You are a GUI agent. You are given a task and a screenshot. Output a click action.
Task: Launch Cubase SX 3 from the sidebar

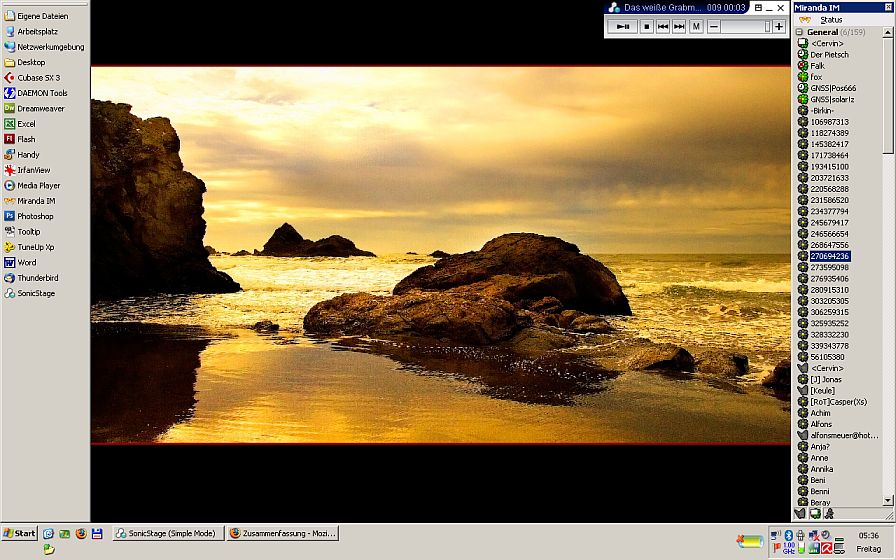pos(38,78)
